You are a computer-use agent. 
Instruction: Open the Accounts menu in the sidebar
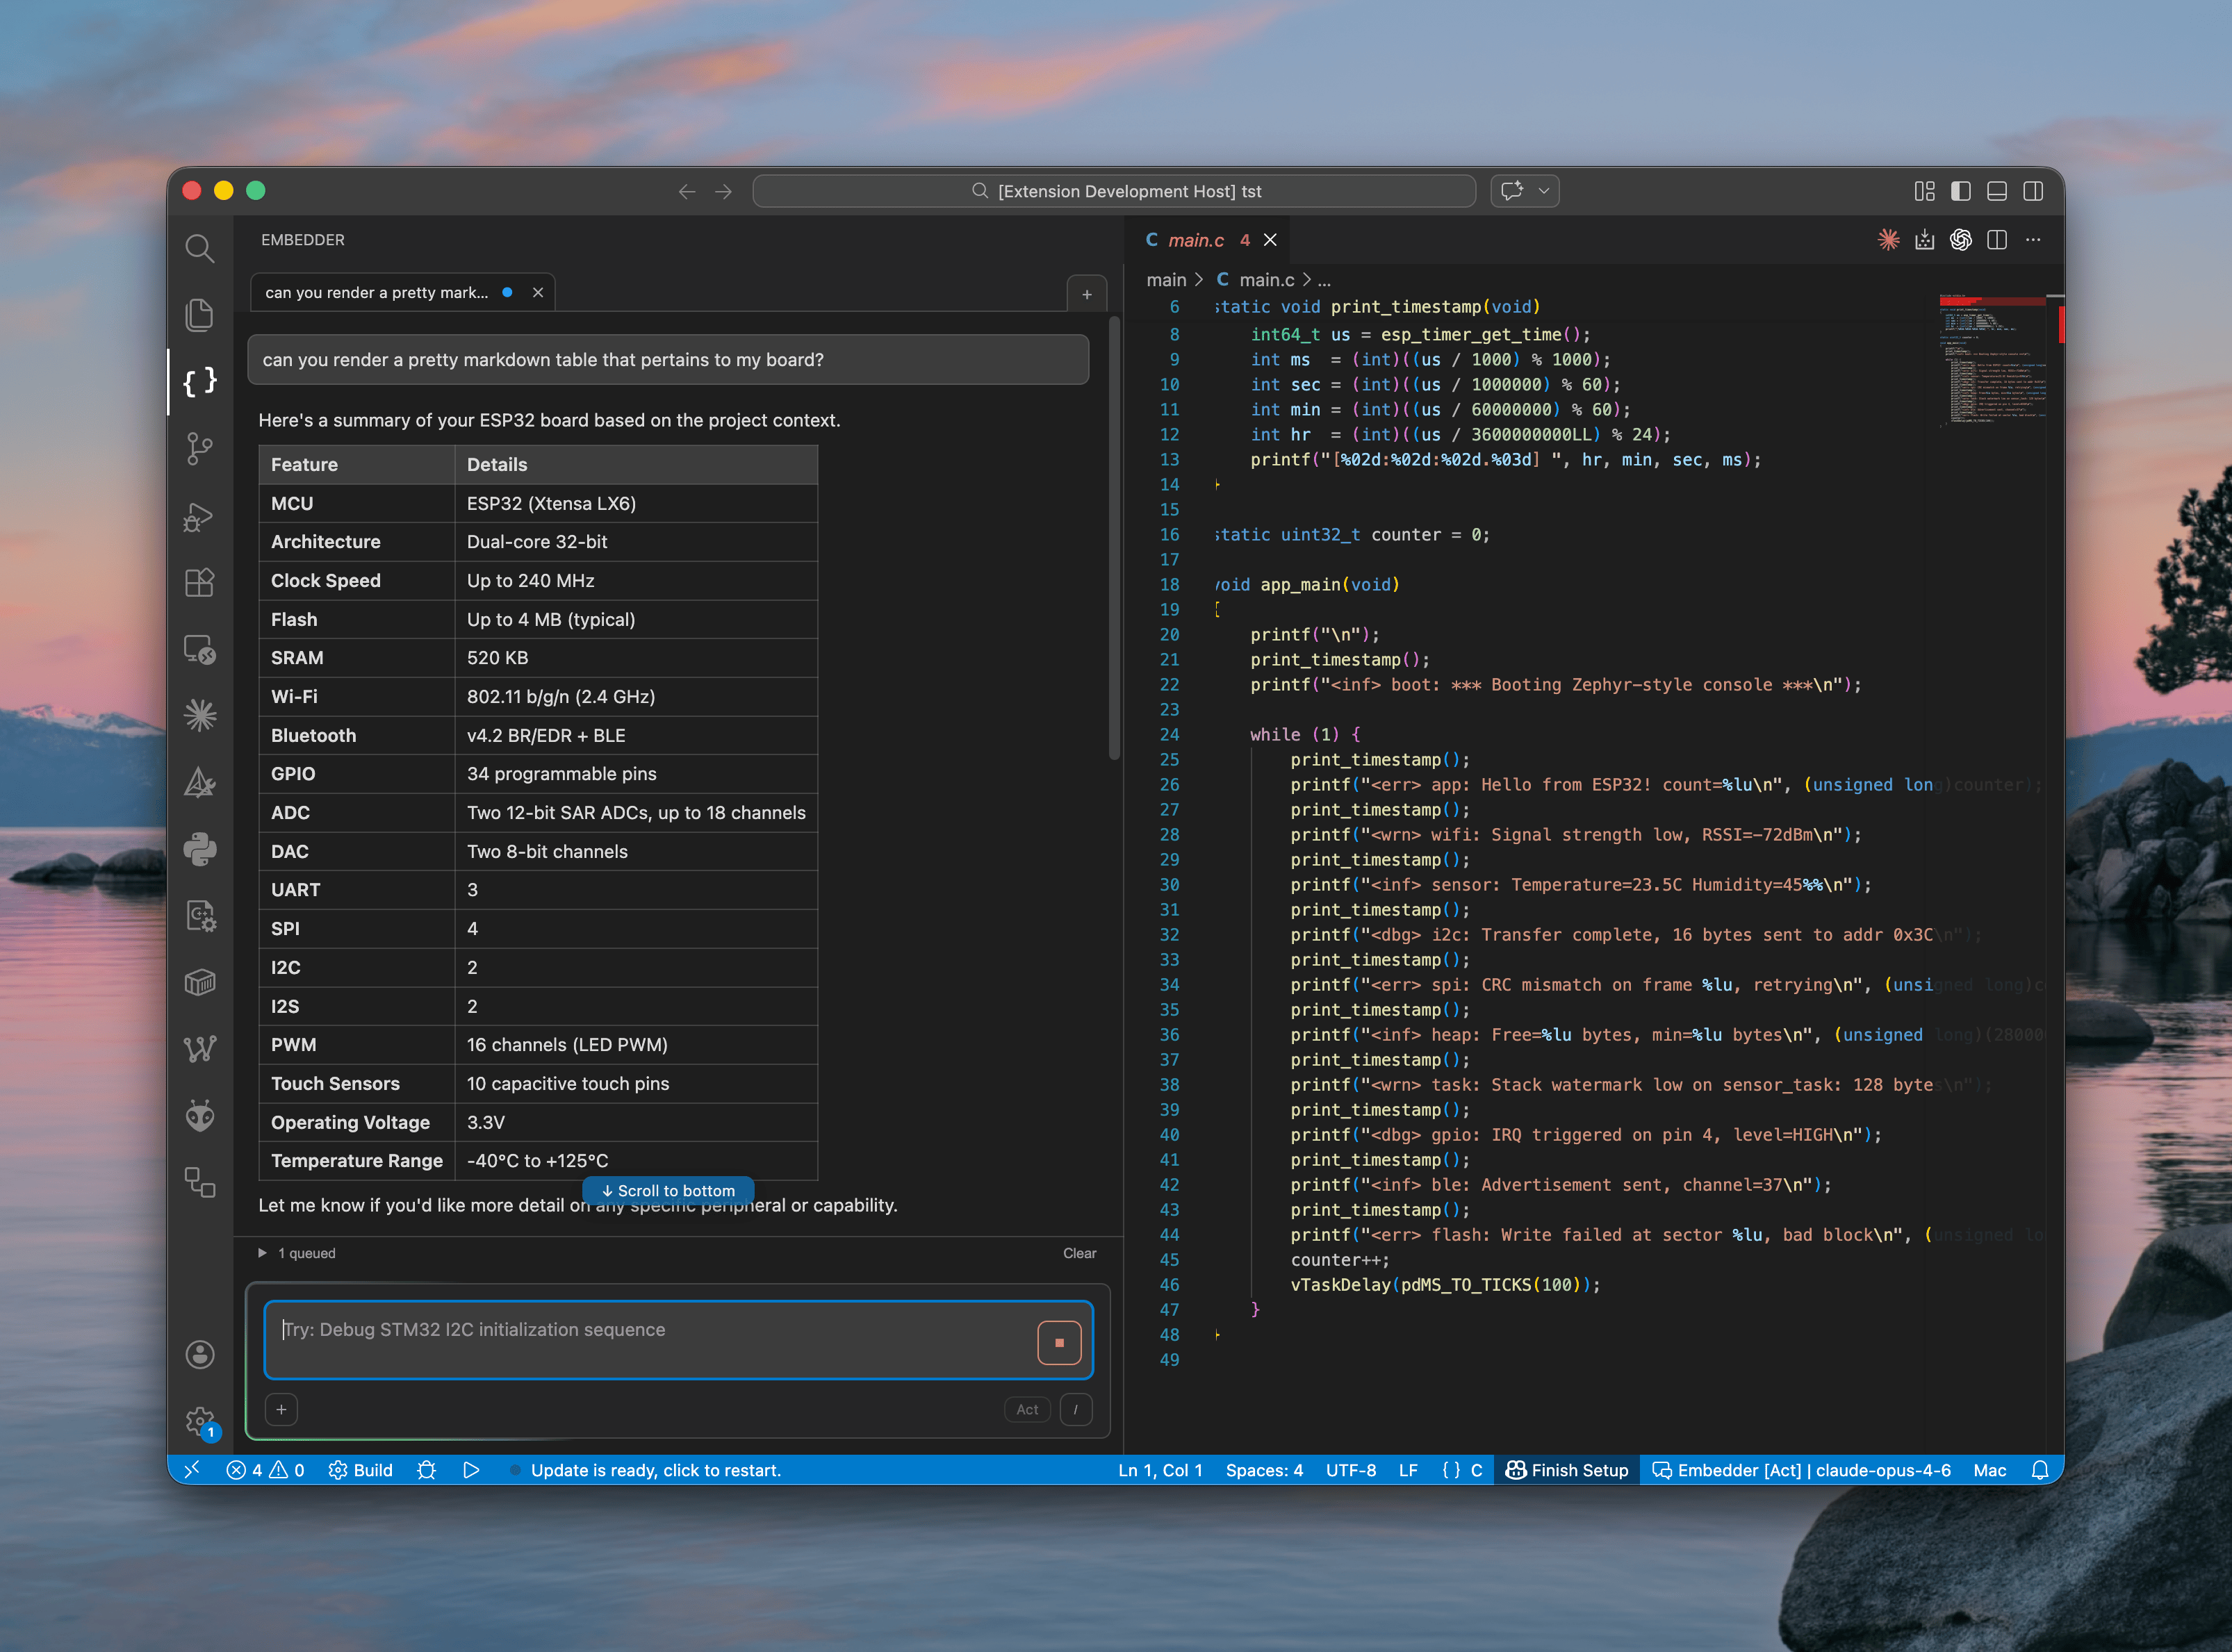click(x=200, y=1354)
